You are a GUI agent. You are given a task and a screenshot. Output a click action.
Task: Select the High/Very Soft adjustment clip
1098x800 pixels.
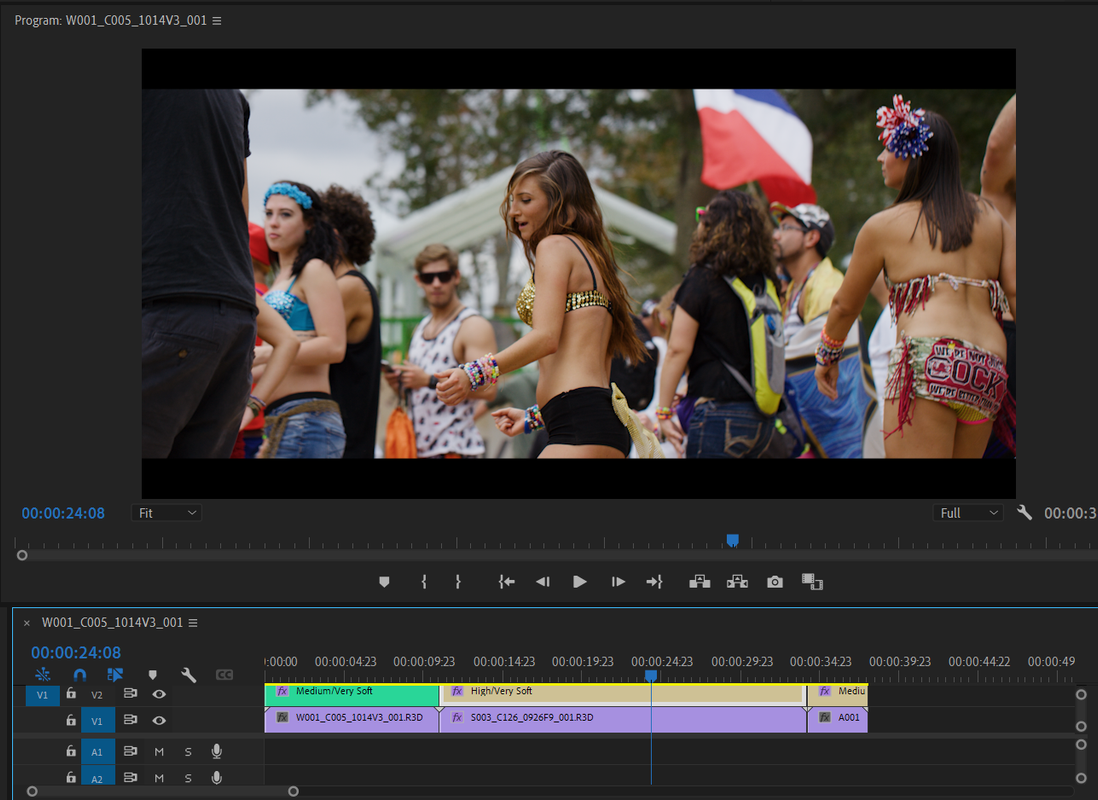coord(623,695)
